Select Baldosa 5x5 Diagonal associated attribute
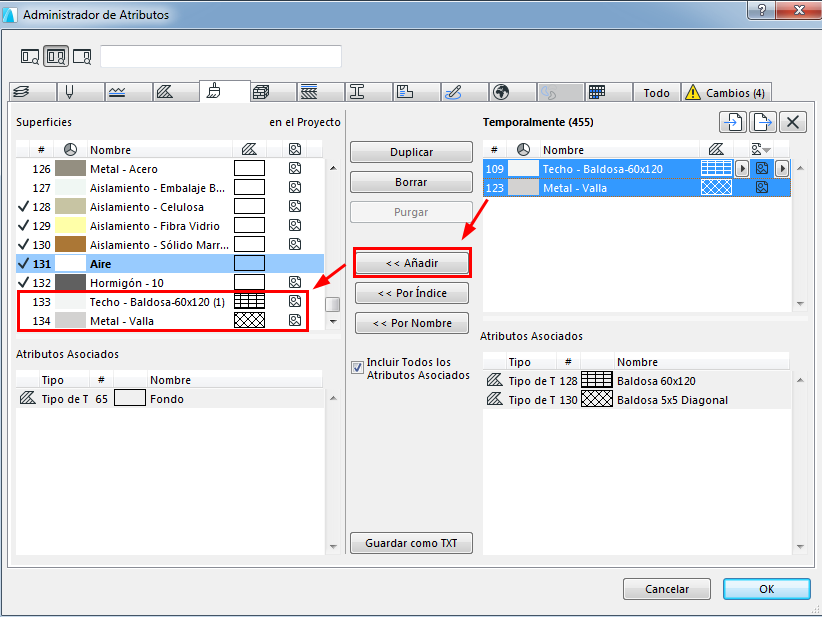The height and width of the screenshot is (617, 822). 636,399
